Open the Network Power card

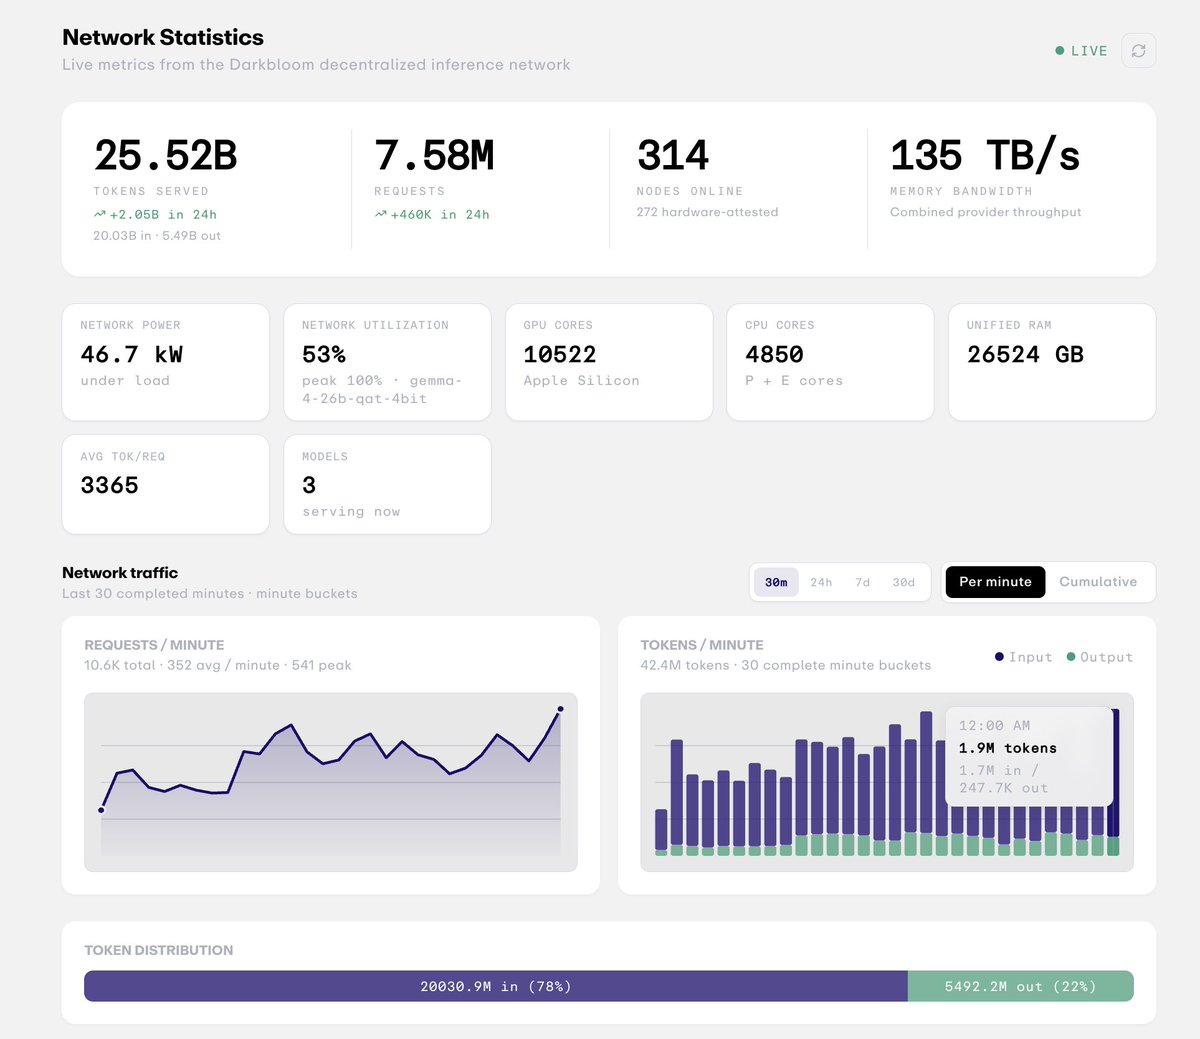[166, 362]
